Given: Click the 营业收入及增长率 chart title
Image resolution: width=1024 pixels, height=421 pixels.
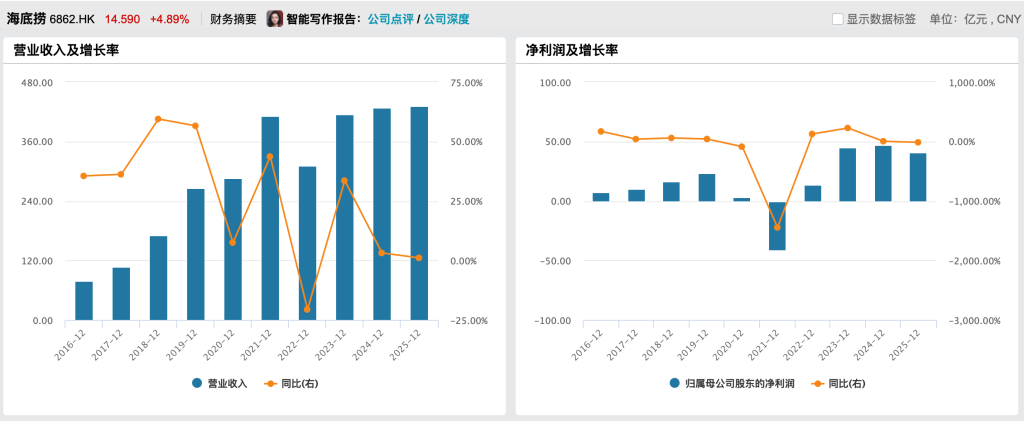Looking at the screenshot, I should [x=66, y=51].
